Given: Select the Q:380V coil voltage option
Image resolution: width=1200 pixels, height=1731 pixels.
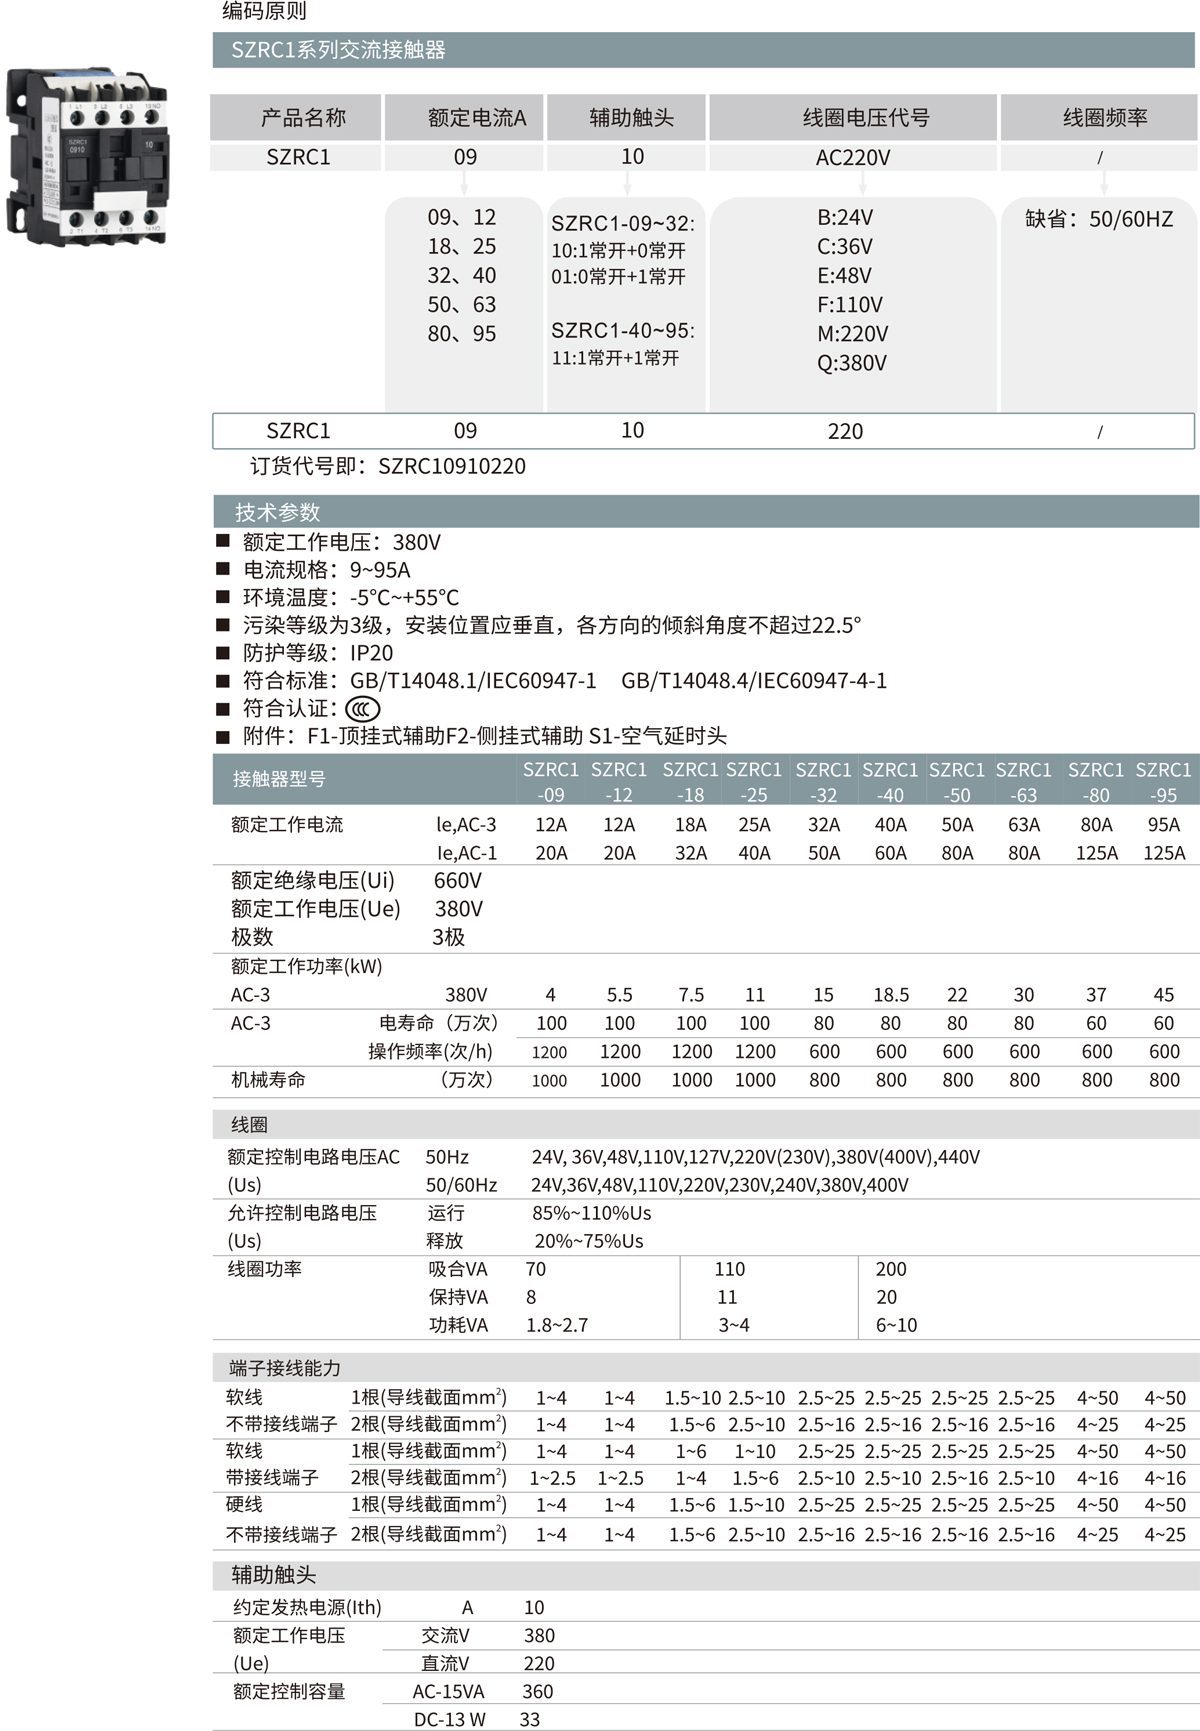Looking at the screenshot, I should point(851,363).
